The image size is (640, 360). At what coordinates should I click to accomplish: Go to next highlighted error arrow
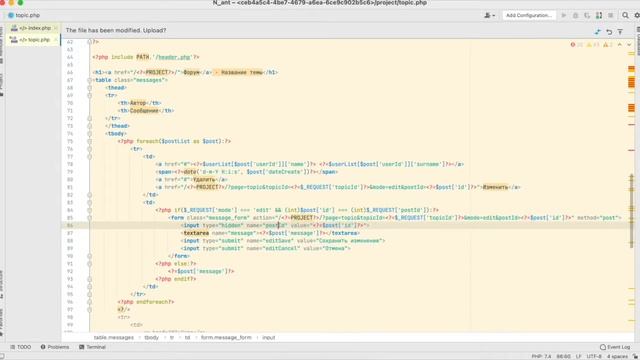pyautogui.click(x=629, y=44)
